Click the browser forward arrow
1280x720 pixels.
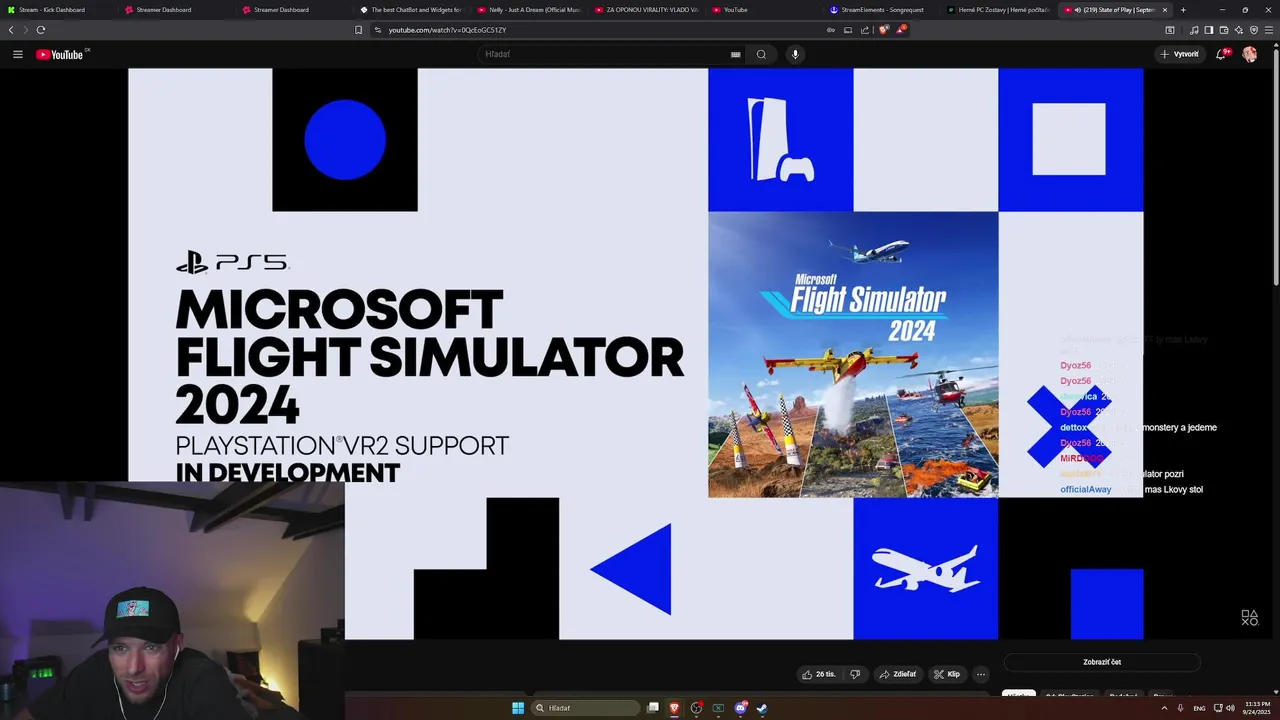[25, 30]
